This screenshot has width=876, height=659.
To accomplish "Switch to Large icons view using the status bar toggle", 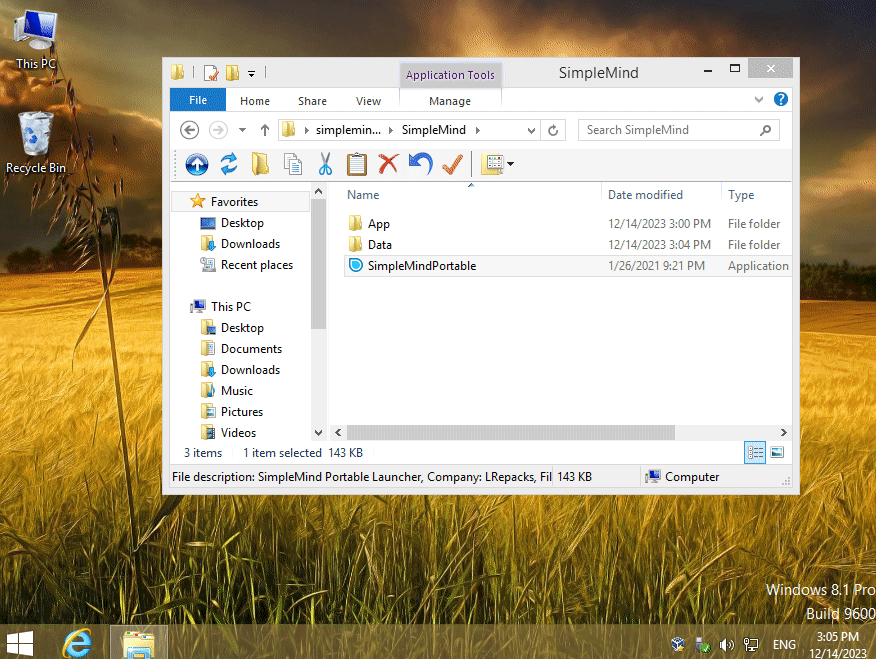I will [x=777, y=452].
